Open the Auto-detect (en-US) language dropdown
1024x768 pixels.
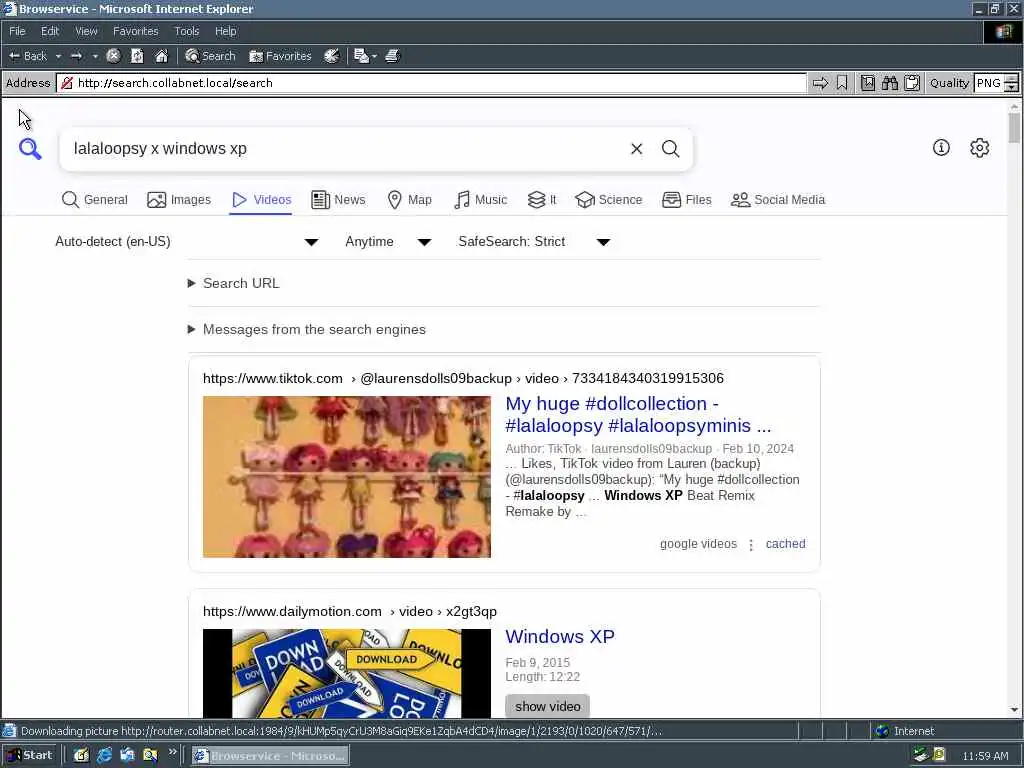click(187, 242)
